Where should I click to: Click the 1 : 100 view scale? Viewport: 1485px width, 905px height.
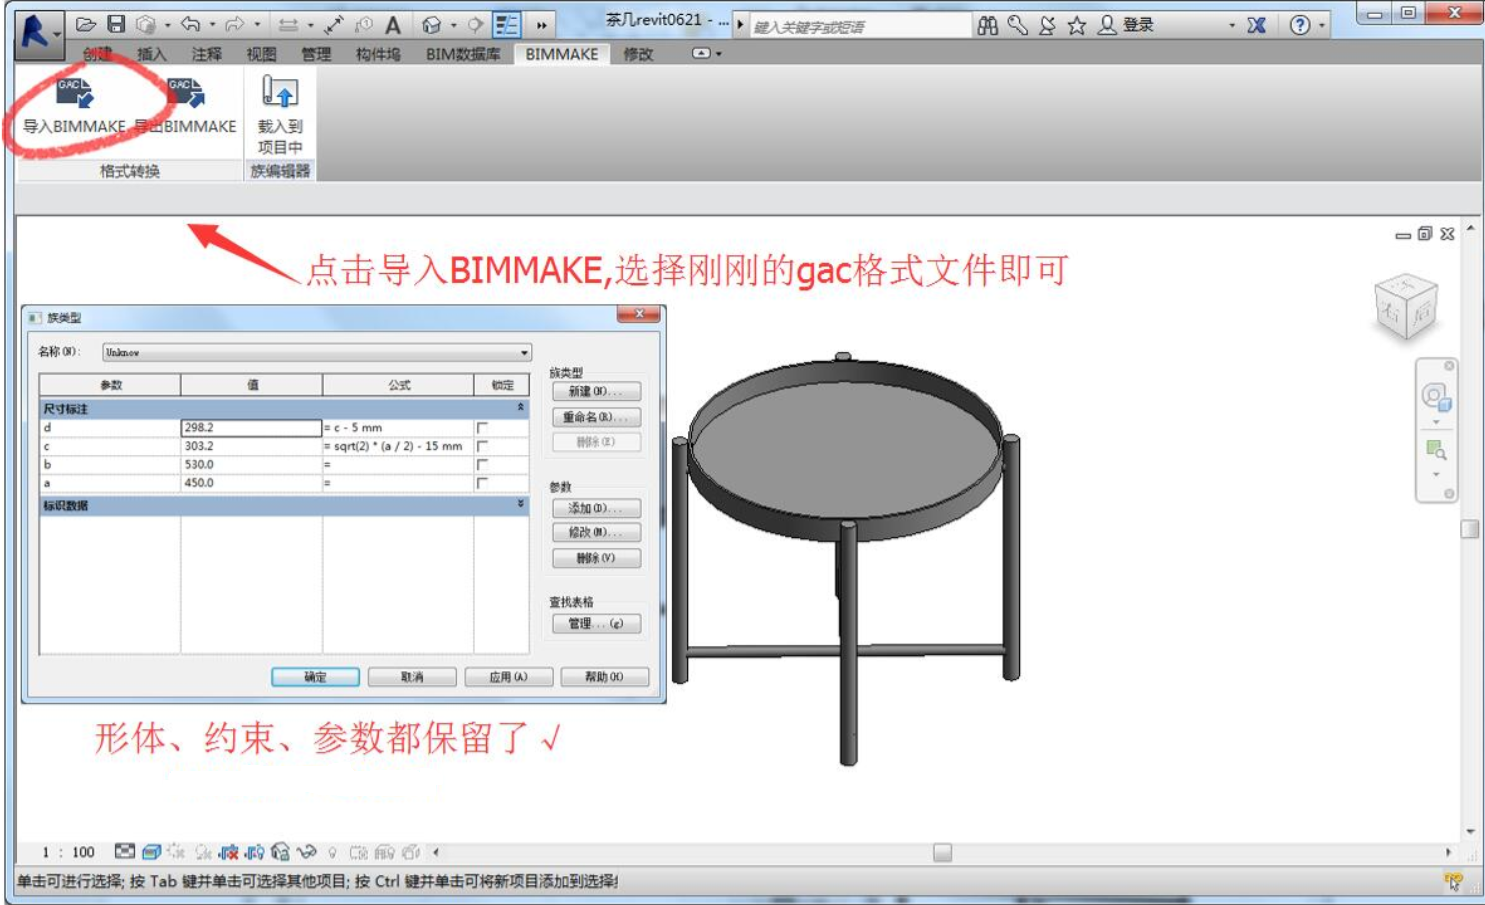coord(68,853)
